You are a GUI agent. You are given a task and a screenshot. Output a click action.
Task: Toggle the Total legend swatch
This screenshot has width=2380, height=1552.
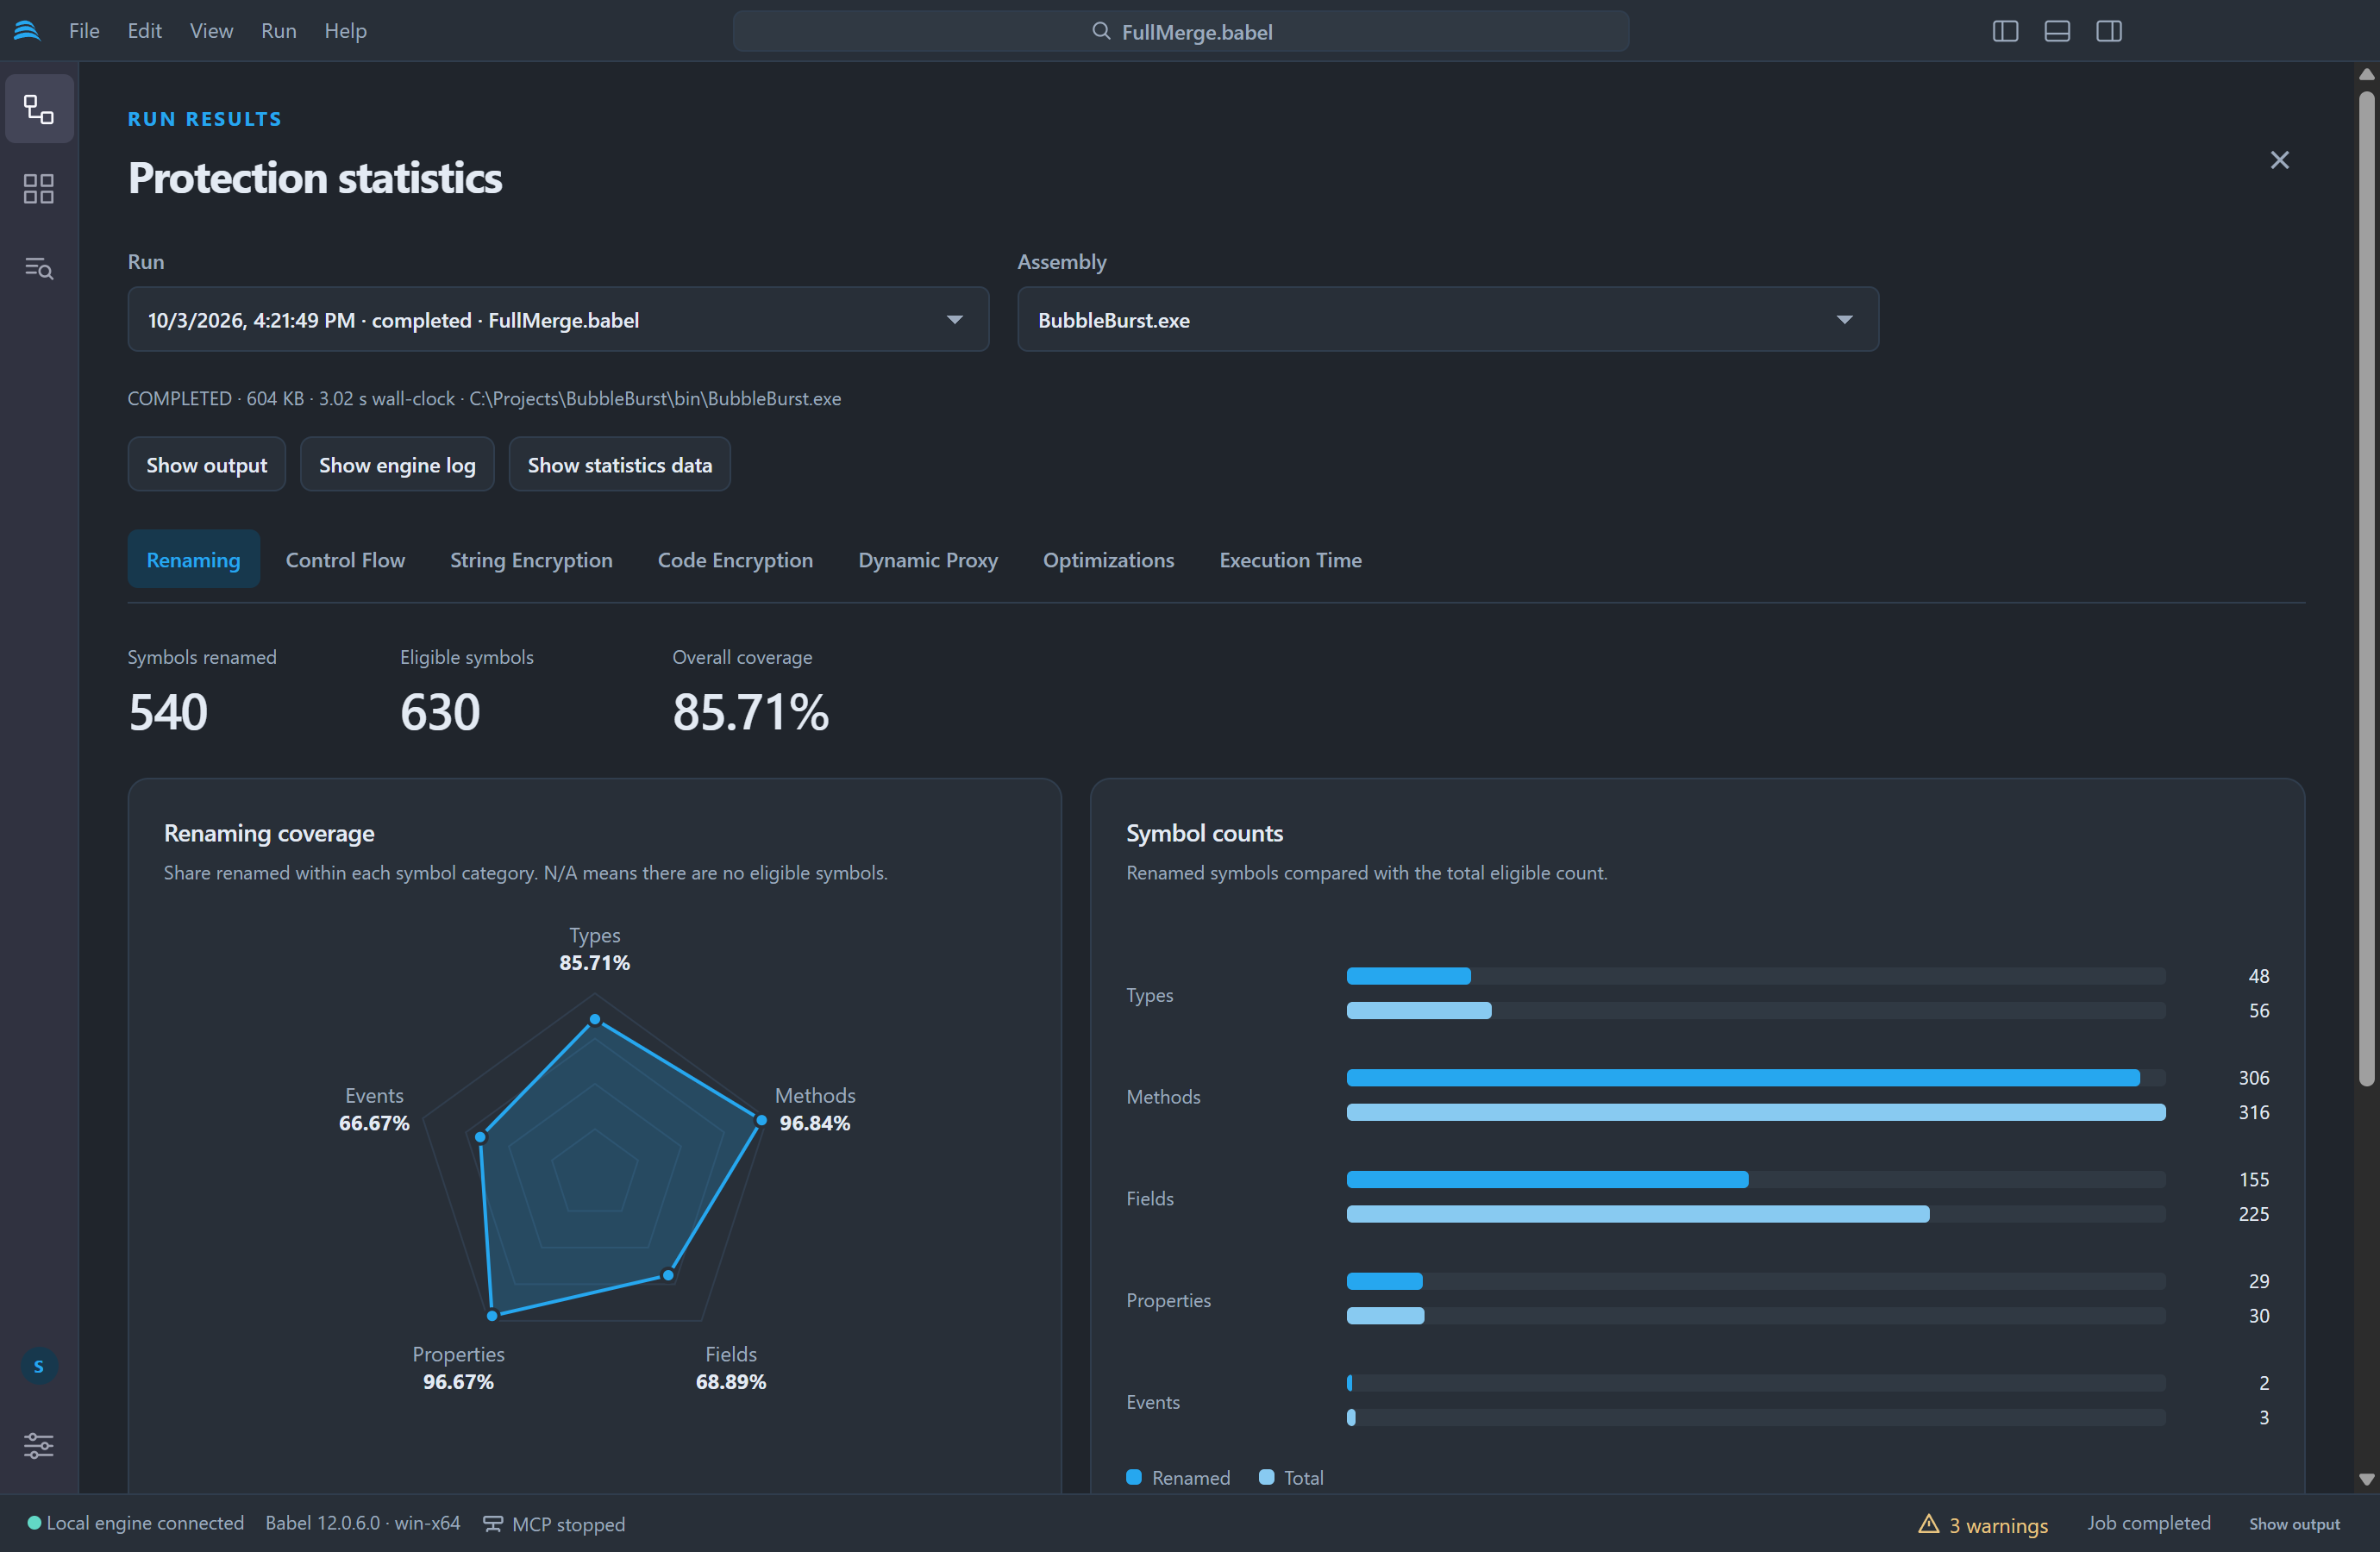(x=1266, y=1477)
